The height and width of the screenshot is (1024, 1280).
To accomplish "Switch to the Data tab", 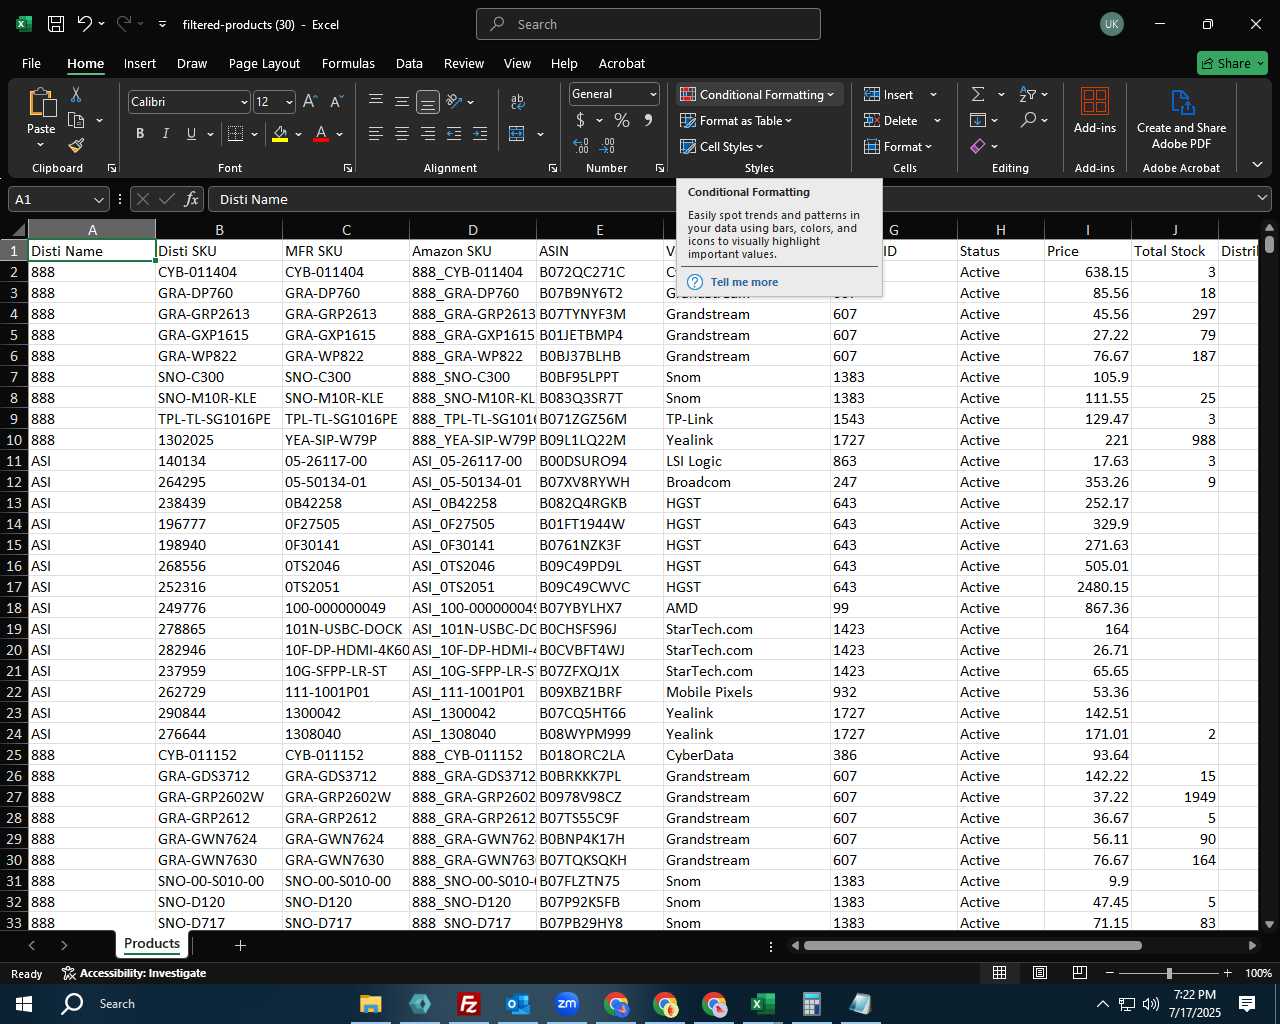I will point(409,63).
